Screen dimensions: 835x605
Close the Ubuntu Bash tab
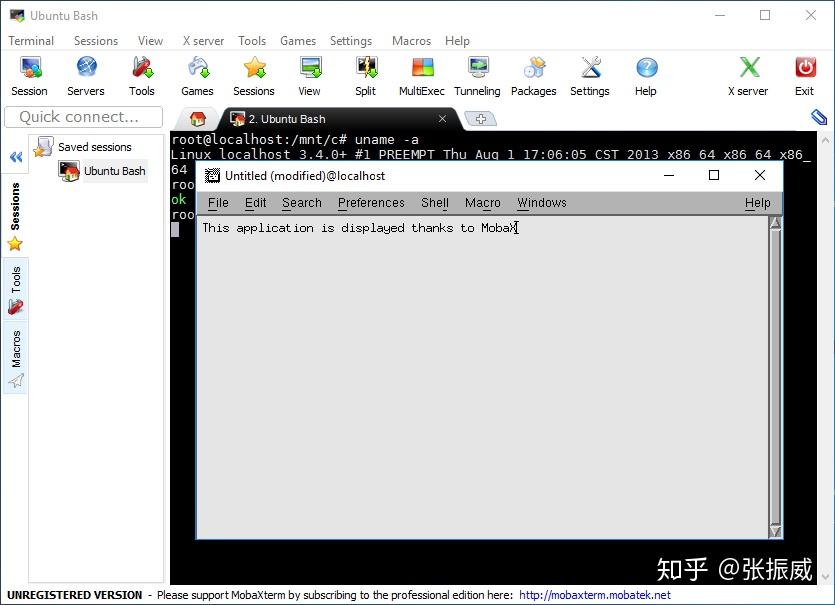[442, 119]
